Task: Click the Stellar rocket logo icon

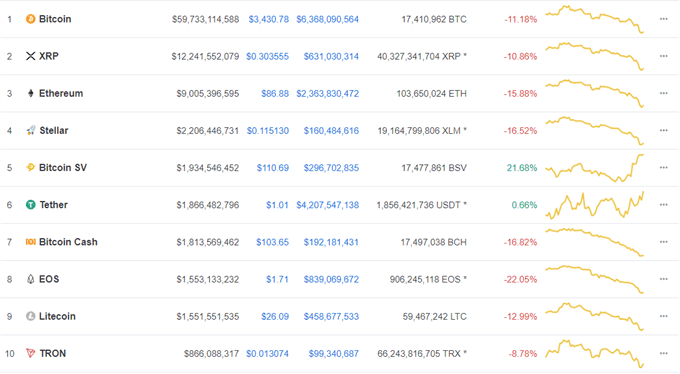Action: 30,131
